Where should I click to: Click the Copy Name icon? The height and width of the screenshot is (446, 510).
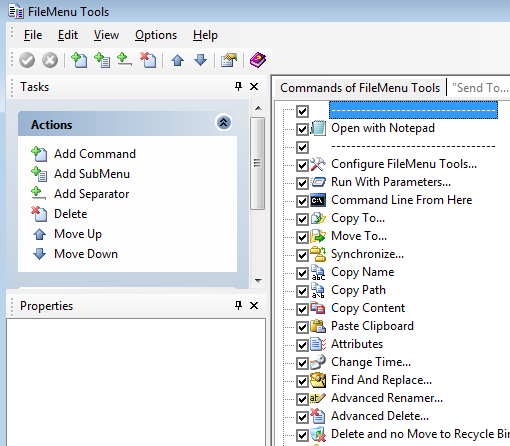(x=318, y=272)
